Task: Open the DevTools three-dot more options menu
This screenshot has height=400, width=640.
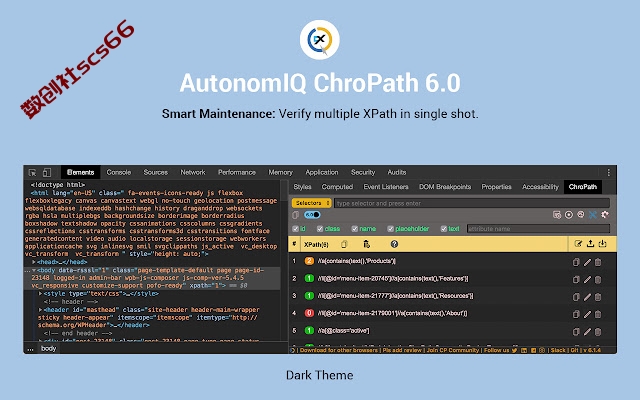Action: point(608,173)
